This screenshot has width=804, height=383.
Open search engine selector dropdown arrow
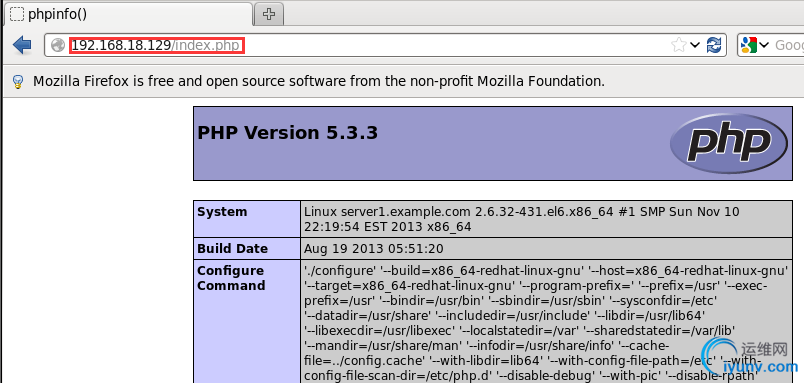(763, 45)
